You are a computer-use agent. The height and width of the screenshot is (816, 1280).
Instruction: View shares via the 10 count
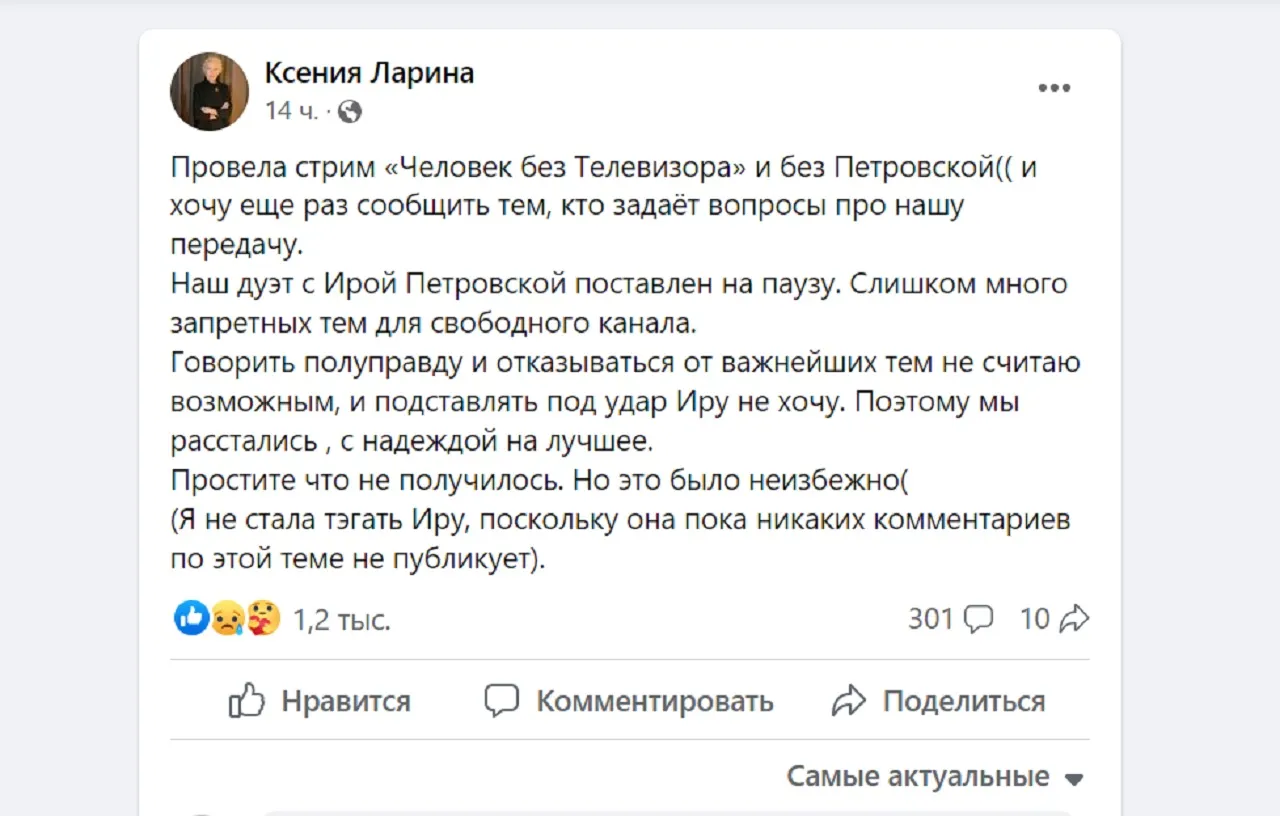1034,620
